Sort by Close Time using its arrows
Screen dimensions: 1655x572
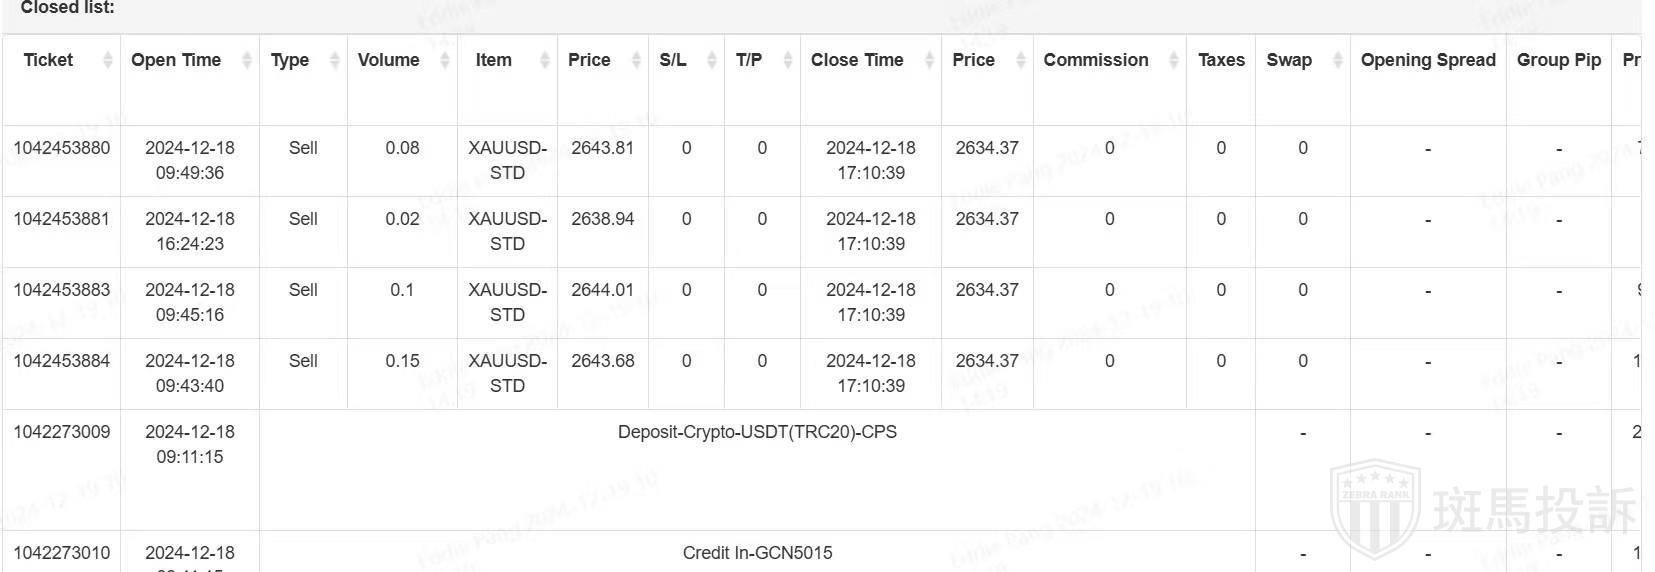pos(929,61)
